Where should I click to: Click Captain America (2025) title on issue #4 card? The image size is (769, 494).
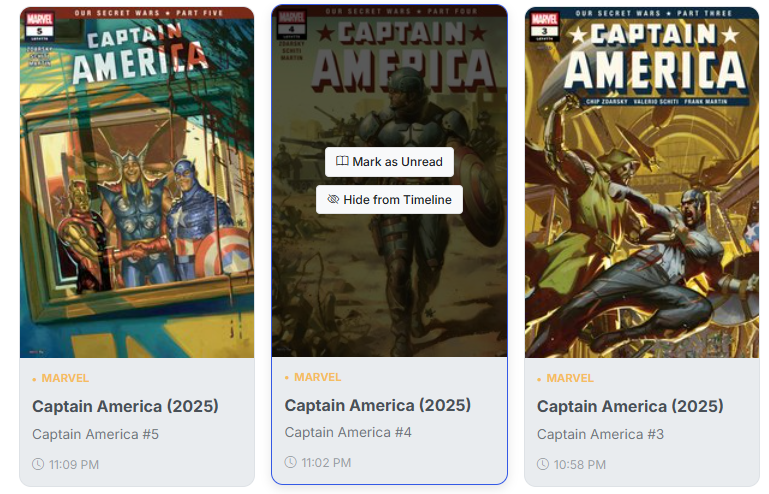pos(377,405)
